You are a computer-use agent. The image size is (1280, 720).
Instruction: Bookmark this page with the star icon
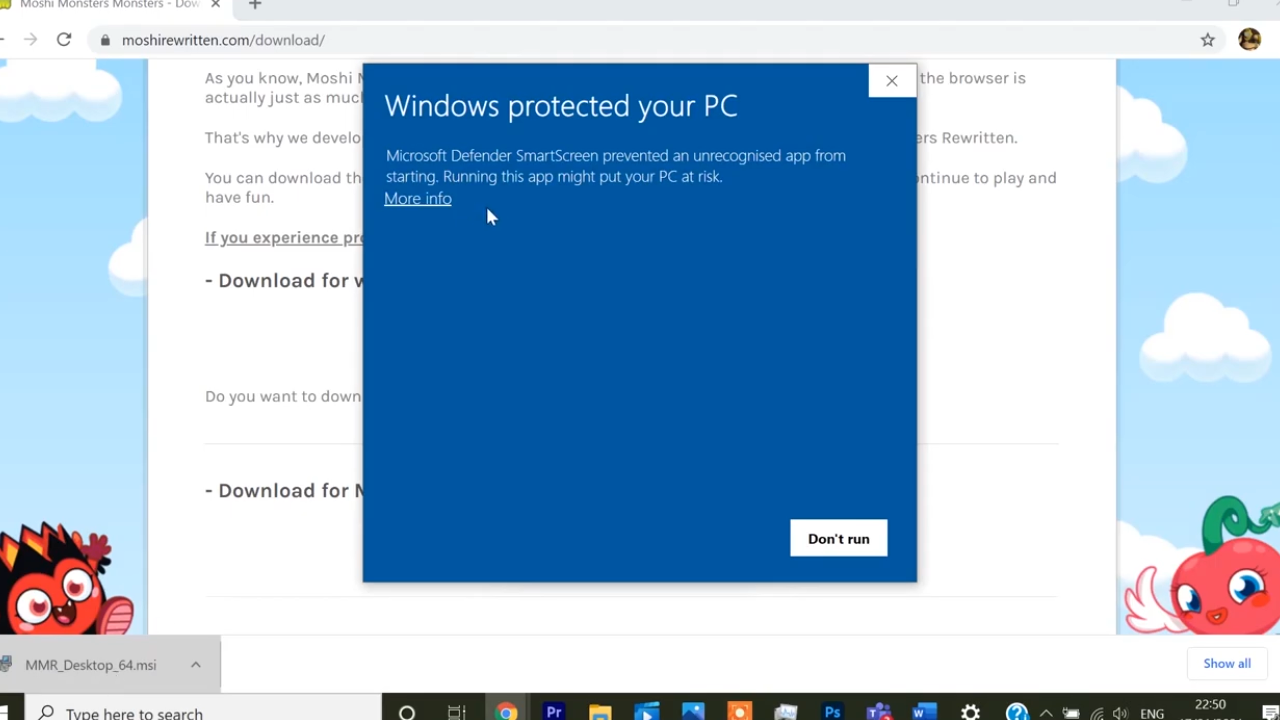pos(1208,40)
